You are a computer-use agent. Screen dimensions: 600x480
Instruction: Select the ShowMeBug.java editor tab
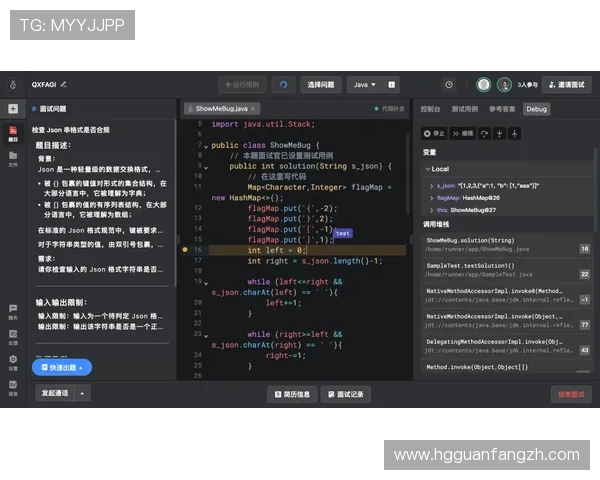click(x=222, y=109)
